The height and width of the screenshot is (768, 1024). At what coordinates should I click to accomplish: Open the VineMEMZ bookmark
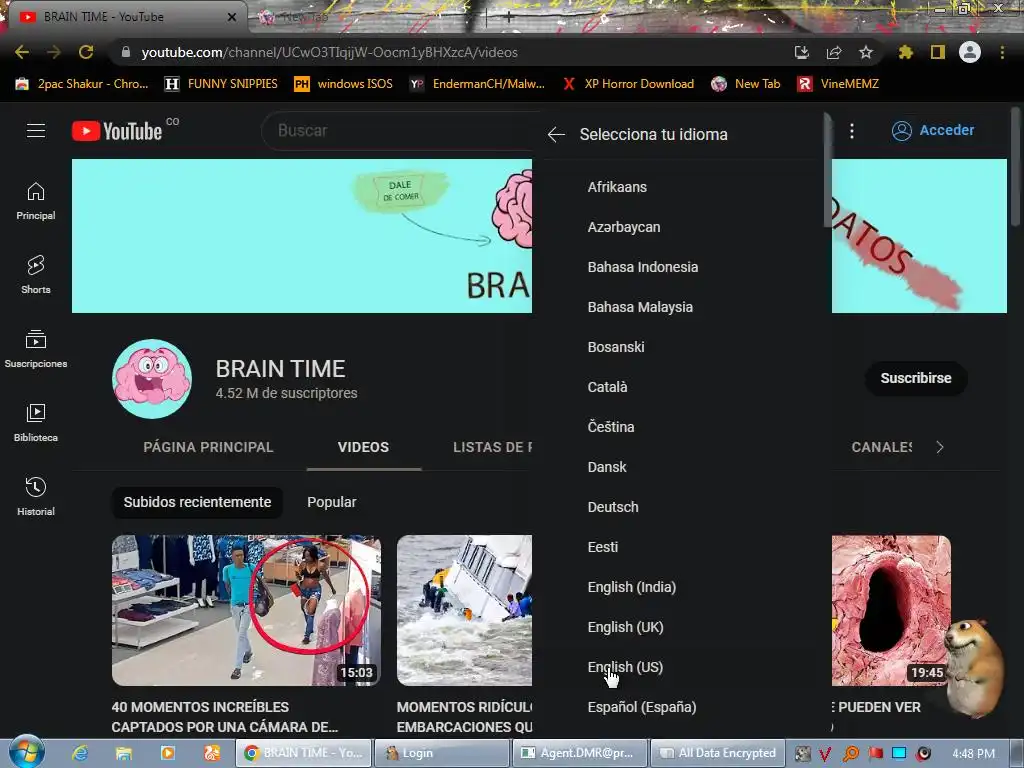(838, 84)
